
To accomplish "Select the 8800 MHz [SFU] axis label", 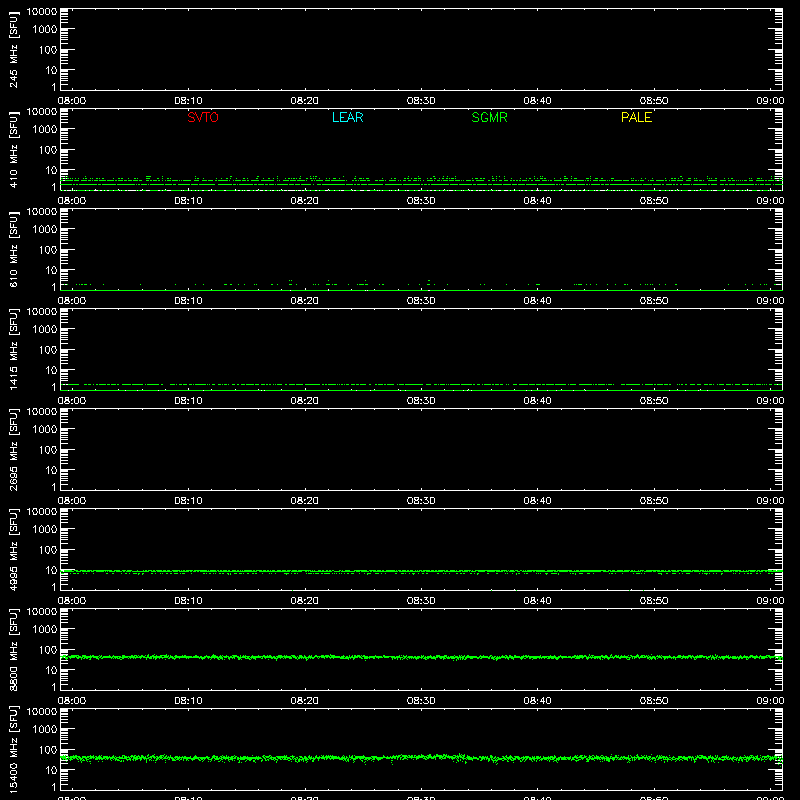I will [x=13, y=649].
